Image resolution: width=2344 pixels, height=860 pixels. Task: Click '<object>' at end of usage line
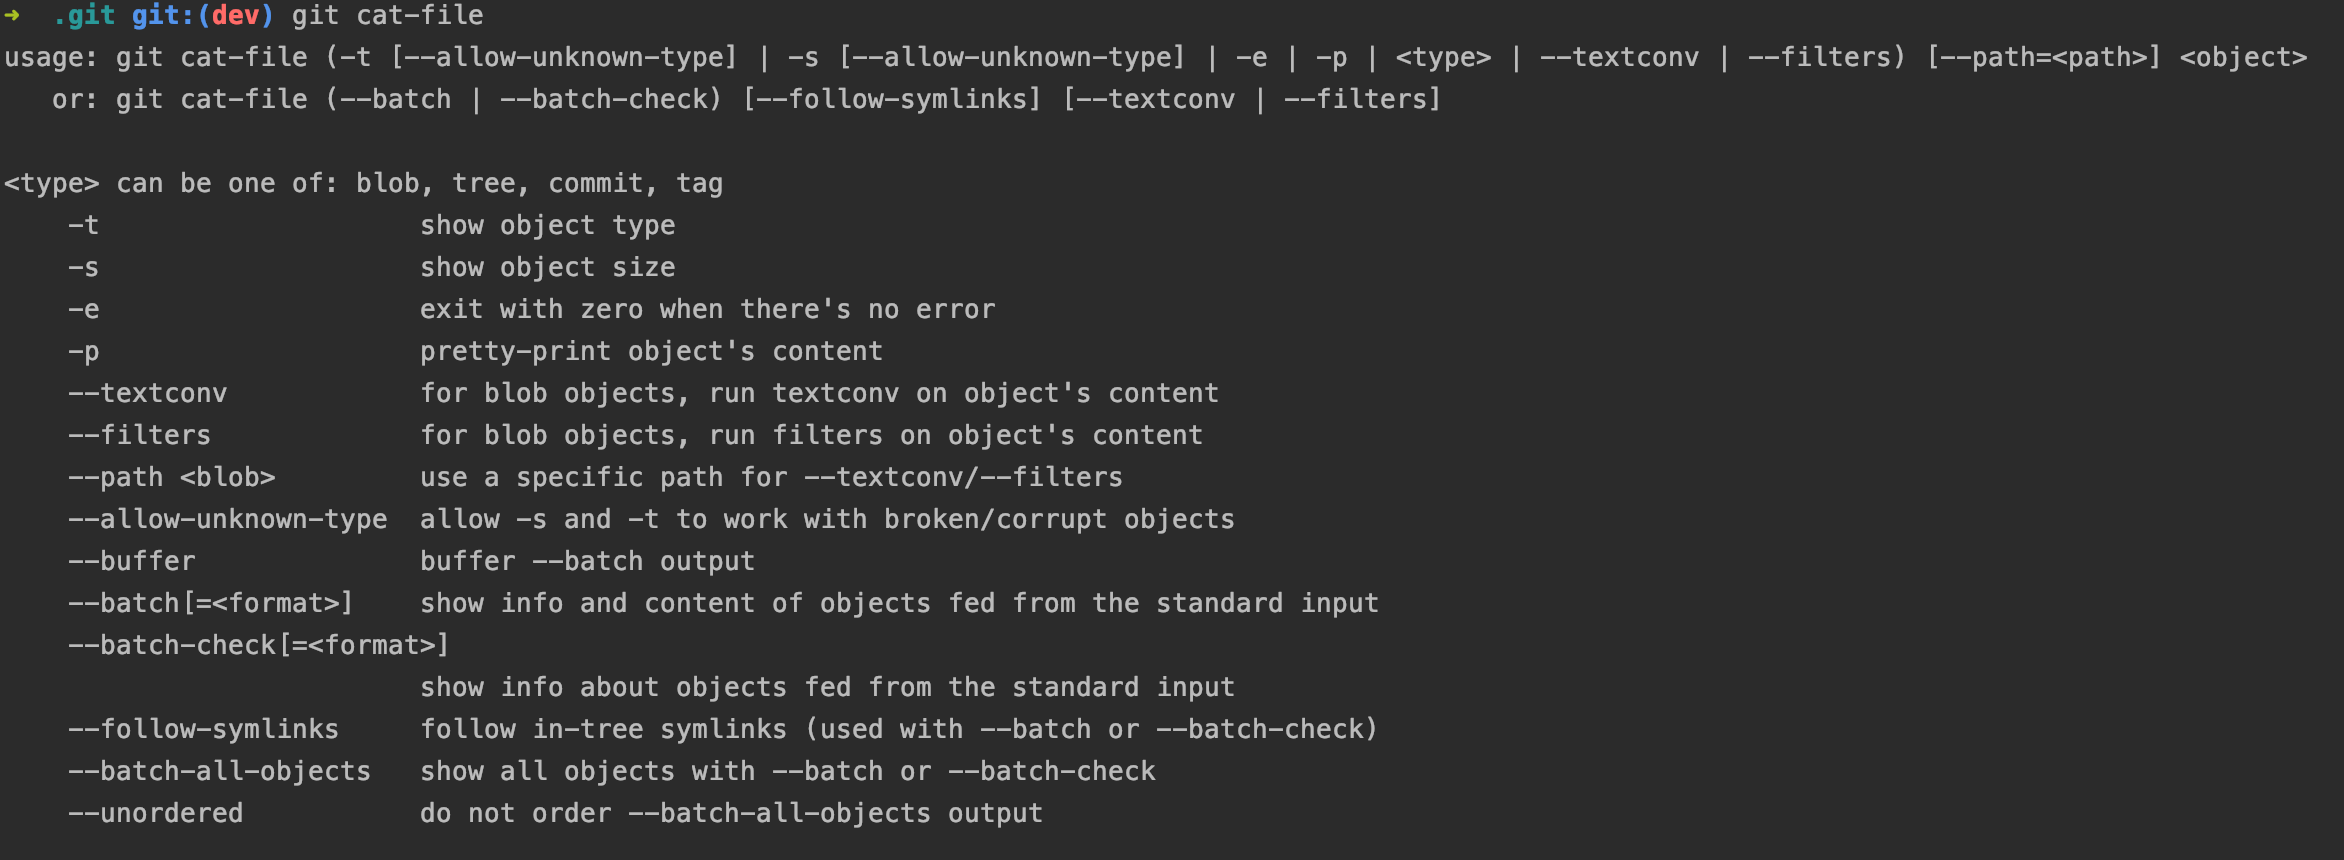2243,57
